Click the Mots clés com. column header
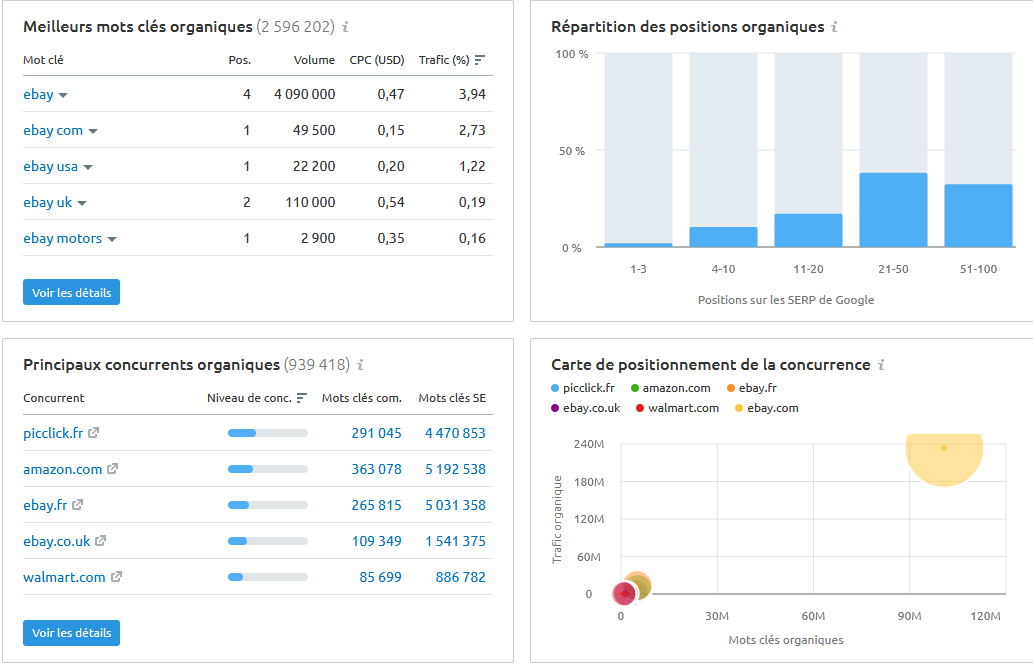Image resolution: width=1033 pixels, height=664 pixels. pos(362,398)
